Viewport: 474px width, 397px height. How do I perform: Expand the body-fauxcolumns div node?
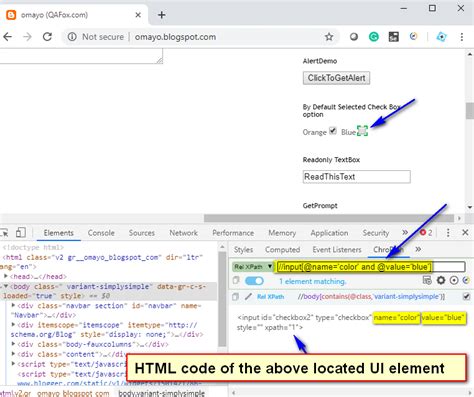tap(13, 344)
